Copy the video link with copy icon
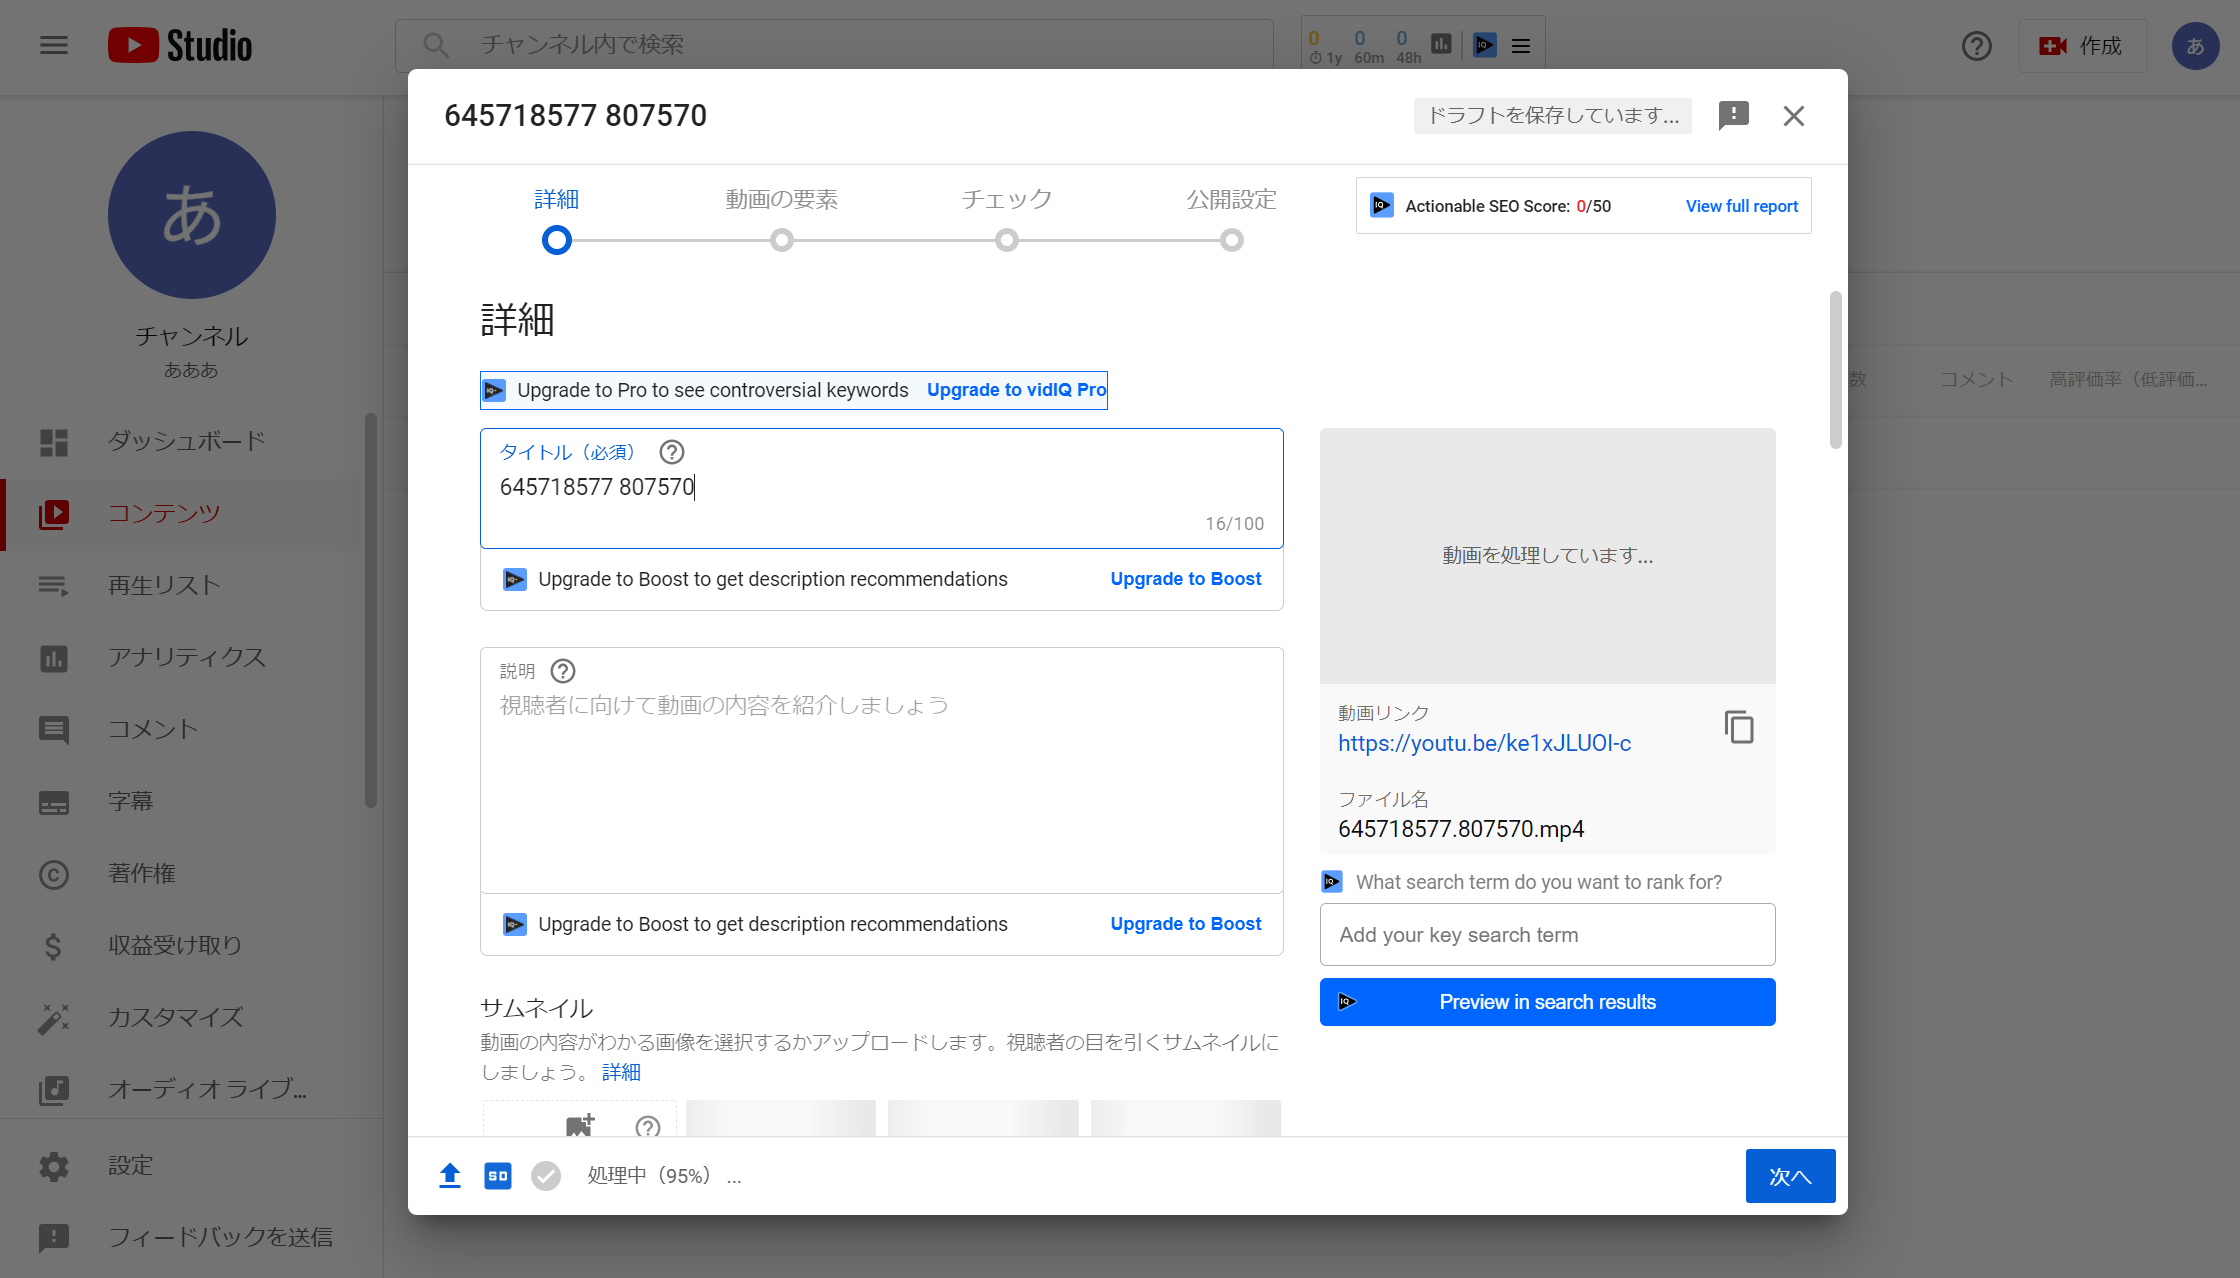This screenshot has width=2240, height=1278. (x=1739, y=727)
